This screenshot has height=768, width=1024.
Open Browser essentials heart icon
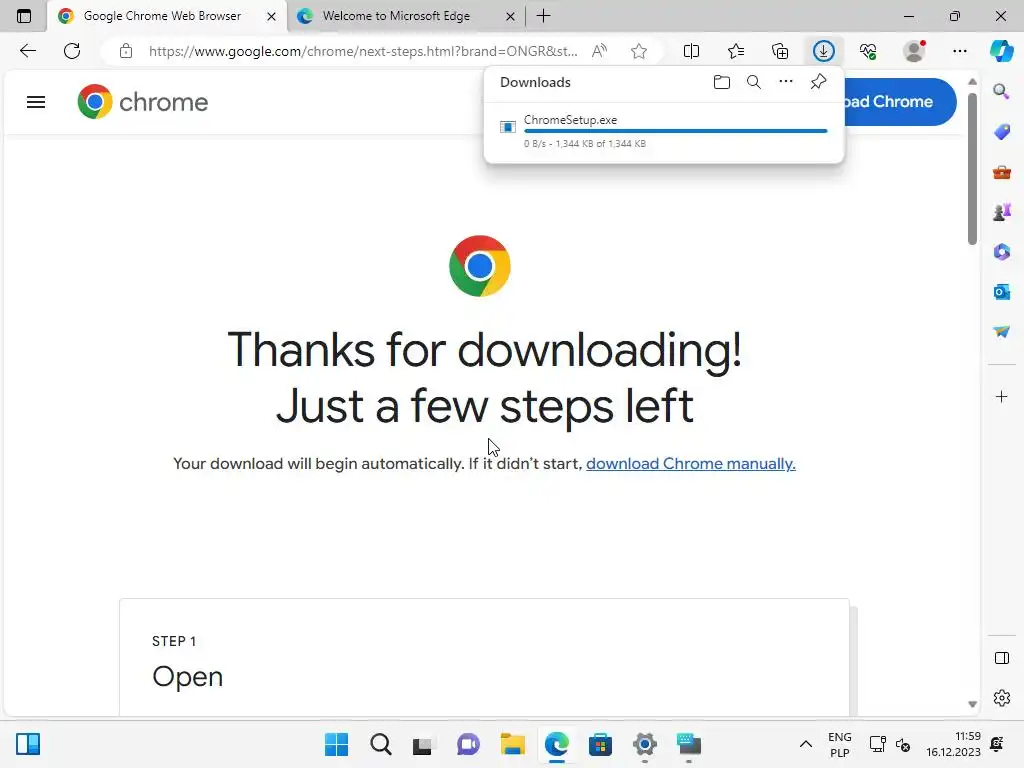868,51
